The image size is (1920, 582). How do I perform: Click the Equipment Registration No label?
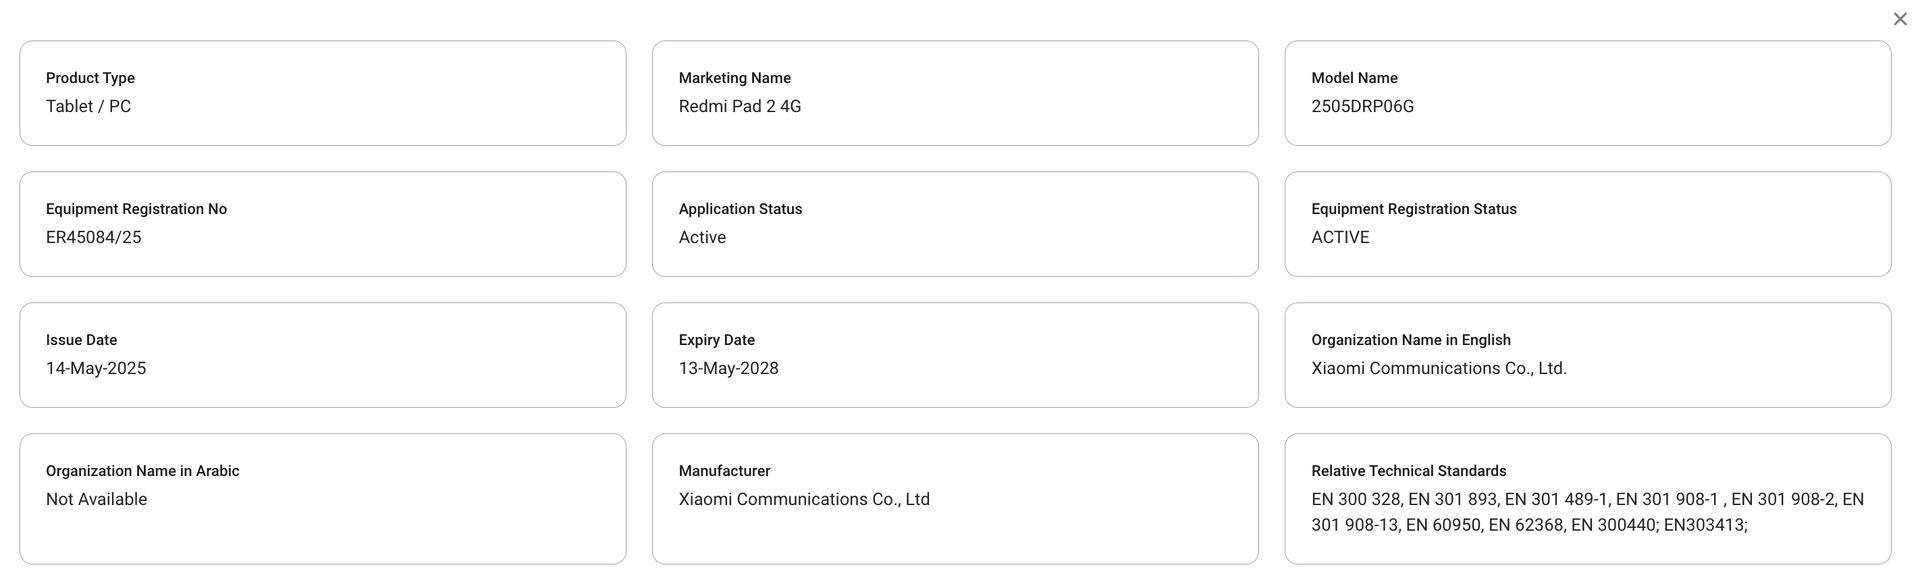point(136,209)
